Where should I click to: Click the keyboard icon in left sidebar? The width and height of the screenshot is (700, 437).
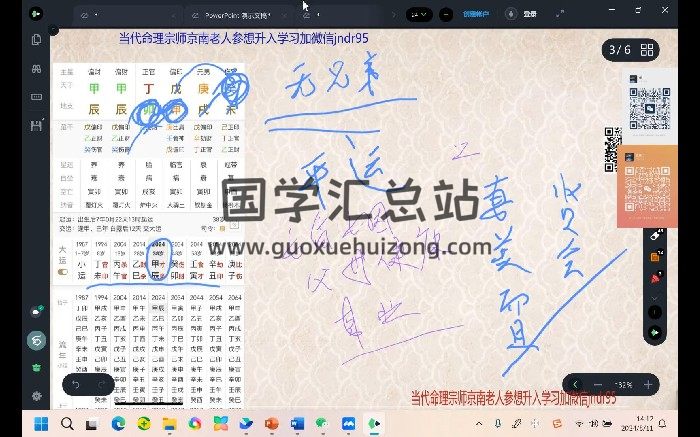pyautogui.click(x=37, y=97)
